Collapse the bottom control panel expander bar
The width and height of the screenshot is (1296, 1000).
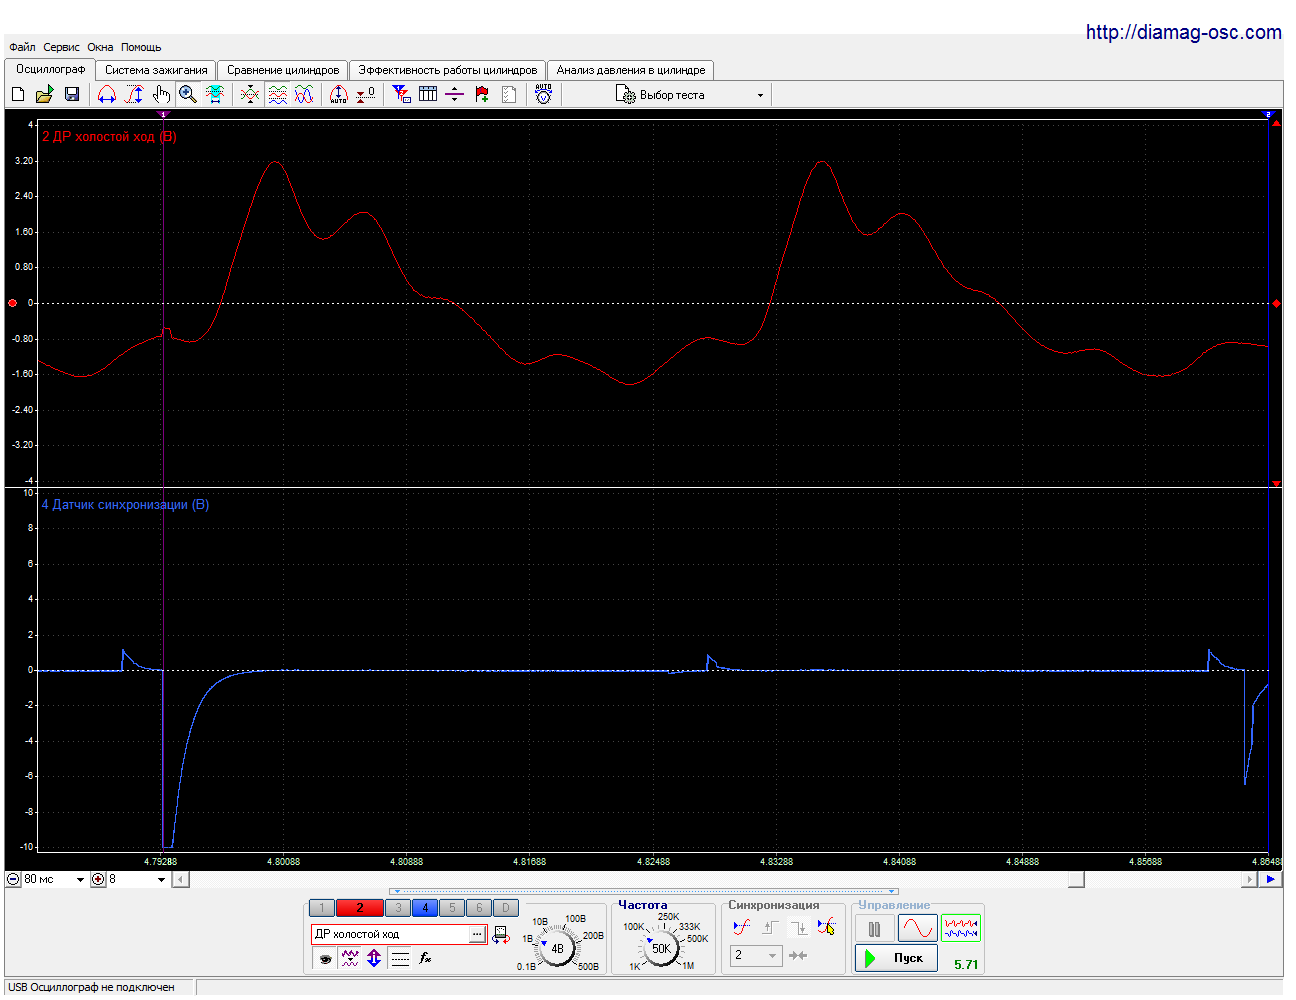644,891
